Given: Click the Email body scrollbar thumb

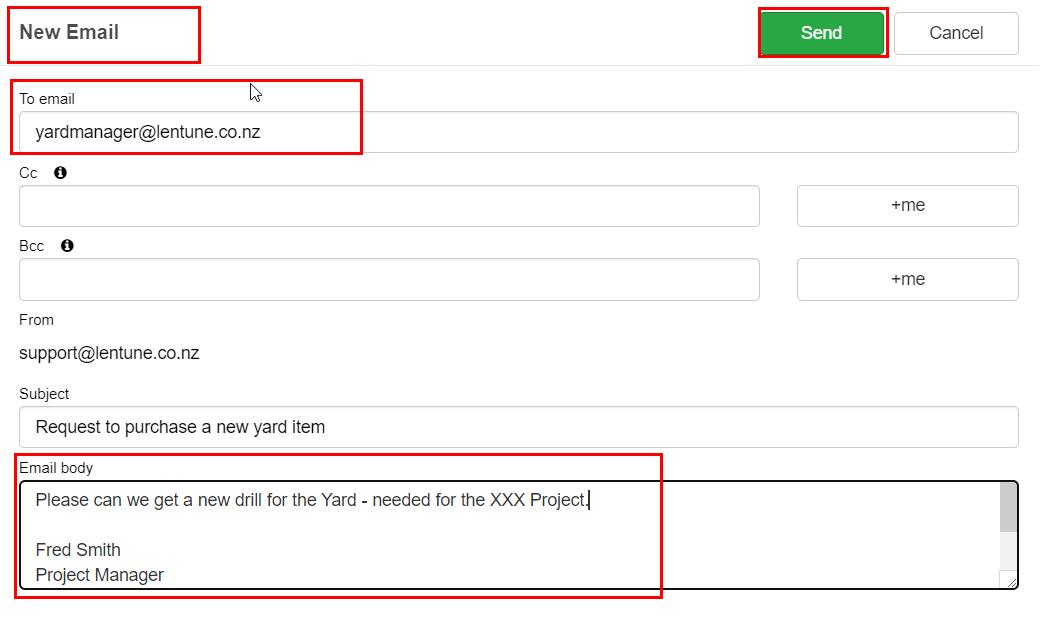Looking at the screenshot, I should click(x=1008, y=507).
